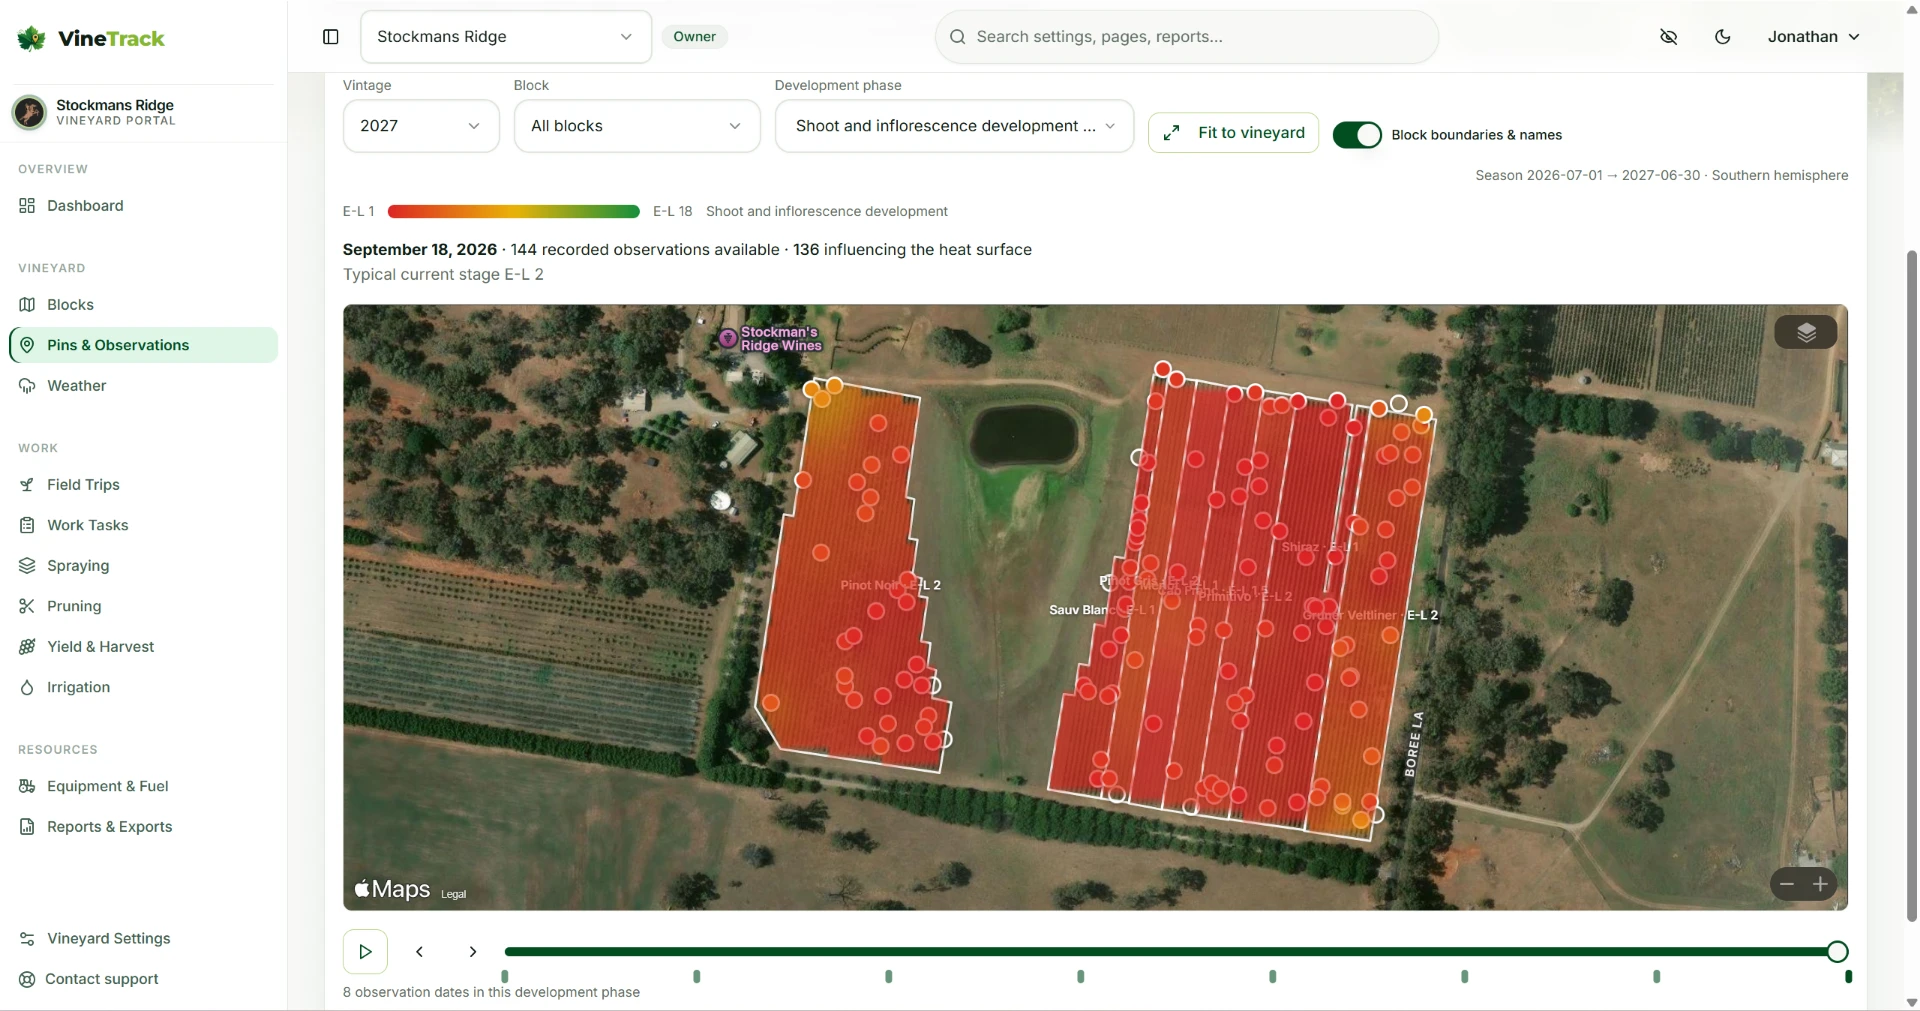This screenshot has height=1011, width=1920.
Task: Open the Irrigation section
Action: coord(143,687)
